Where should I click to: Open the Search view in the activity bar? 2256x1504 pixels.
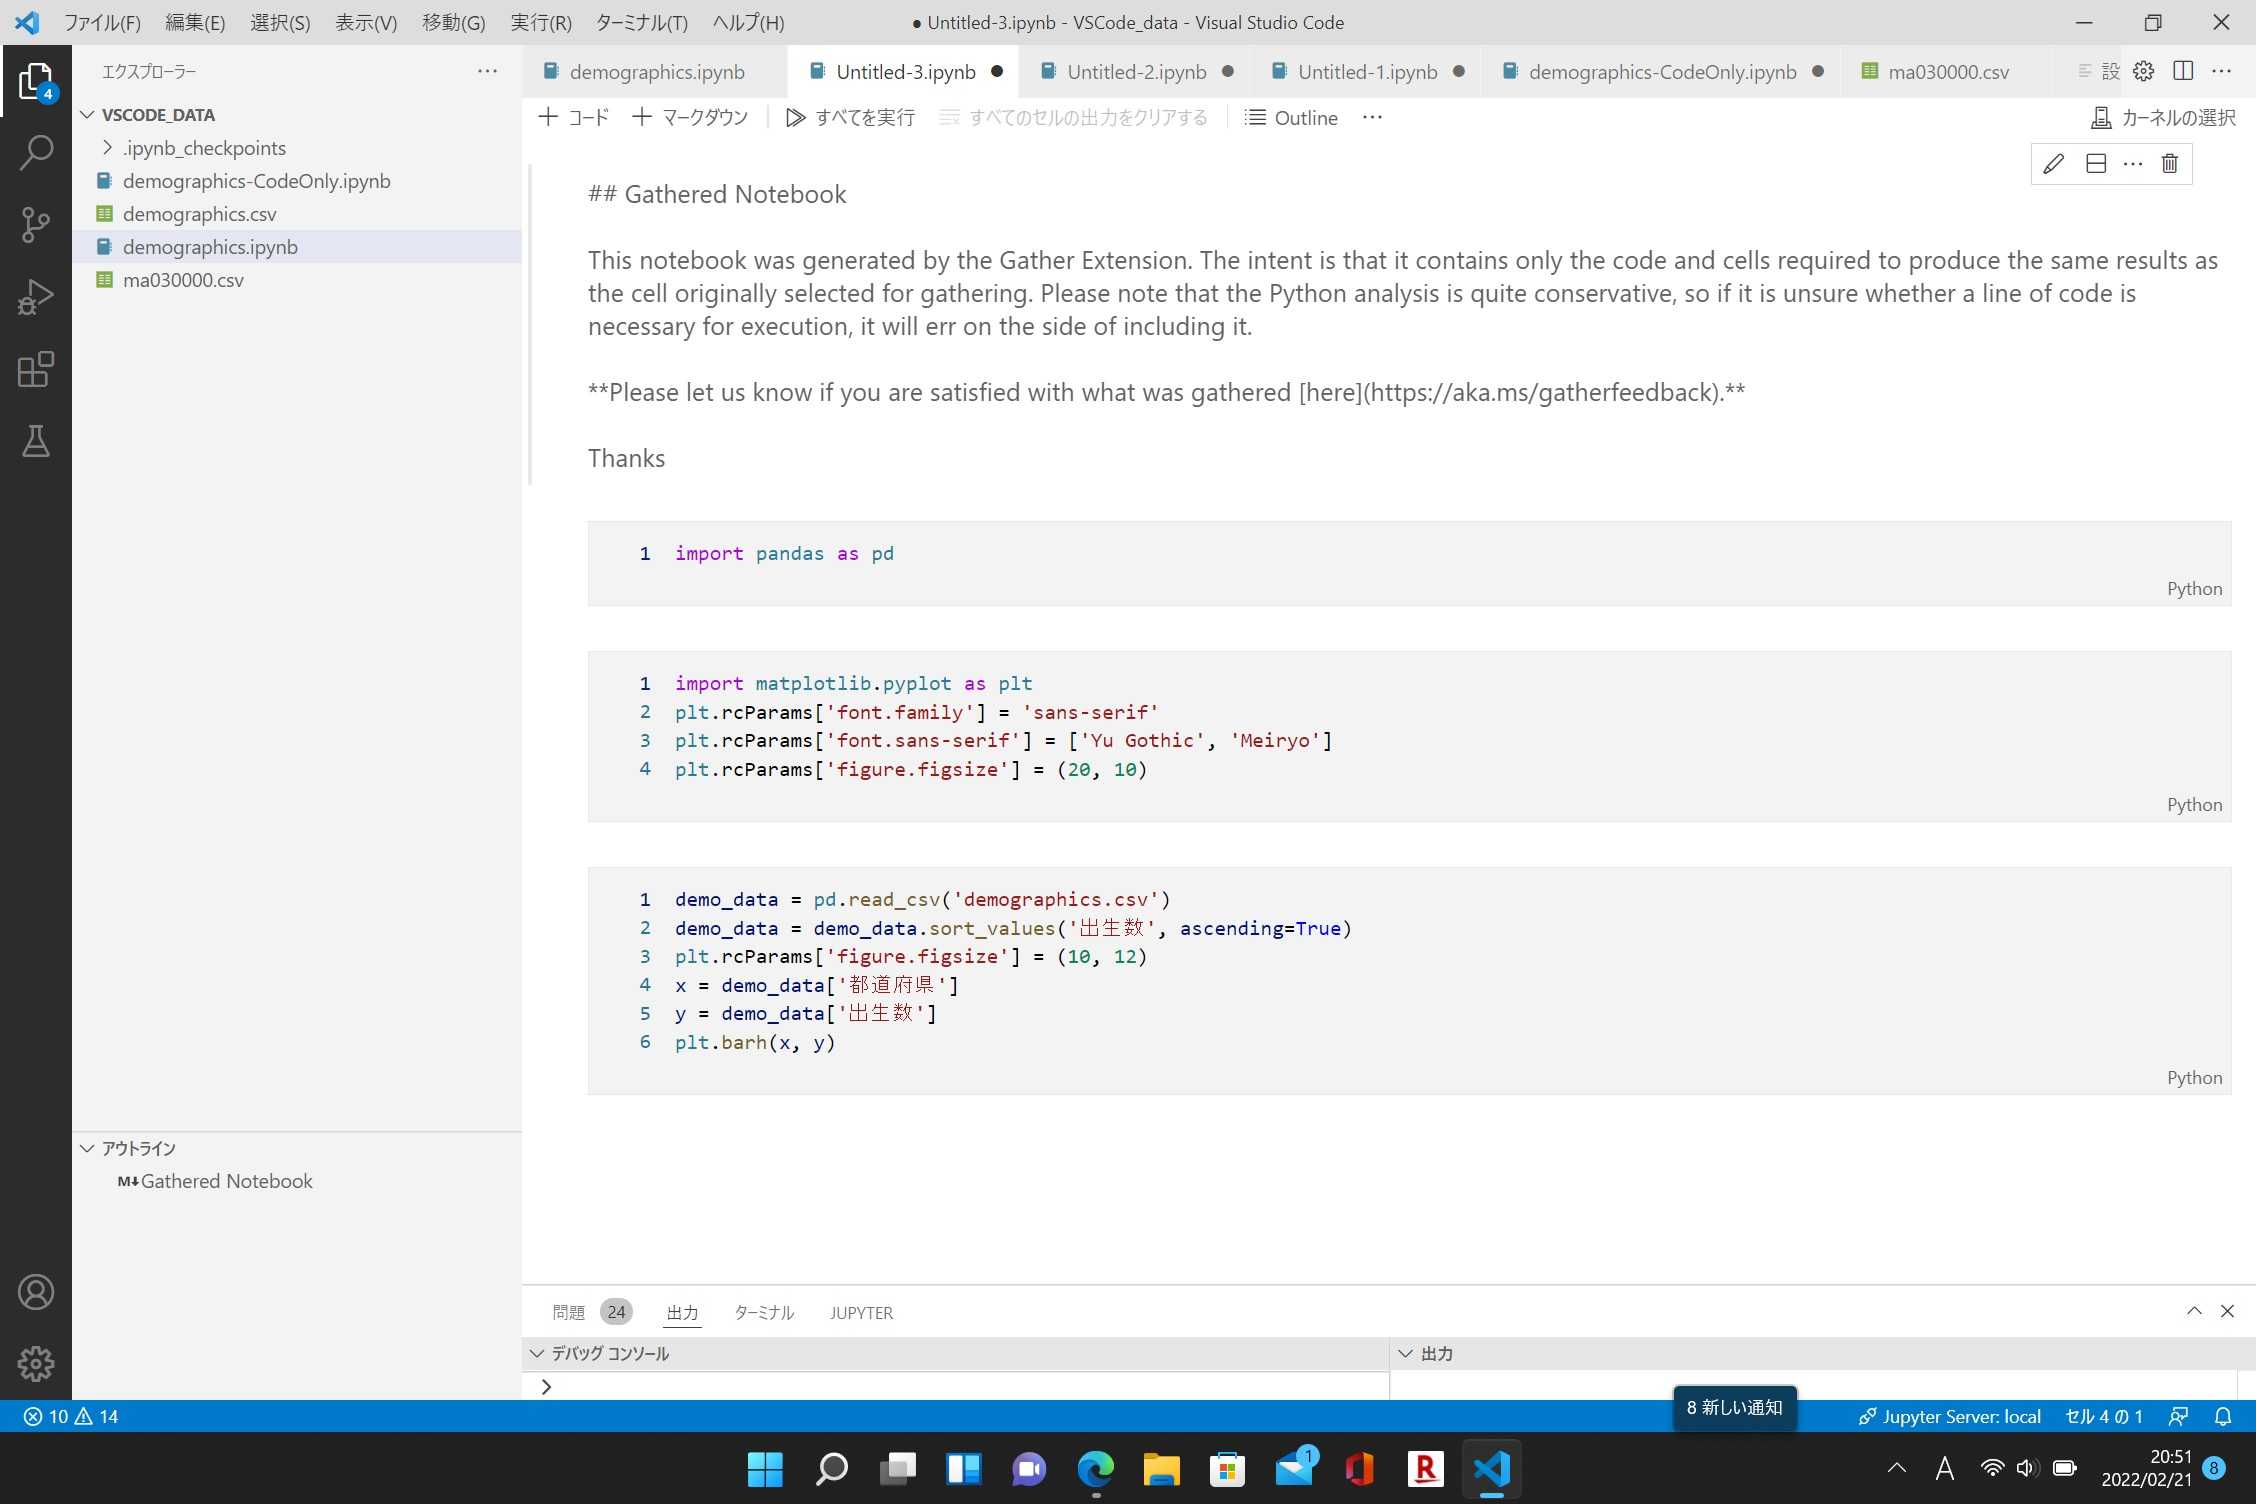click(x=36, y=150)
